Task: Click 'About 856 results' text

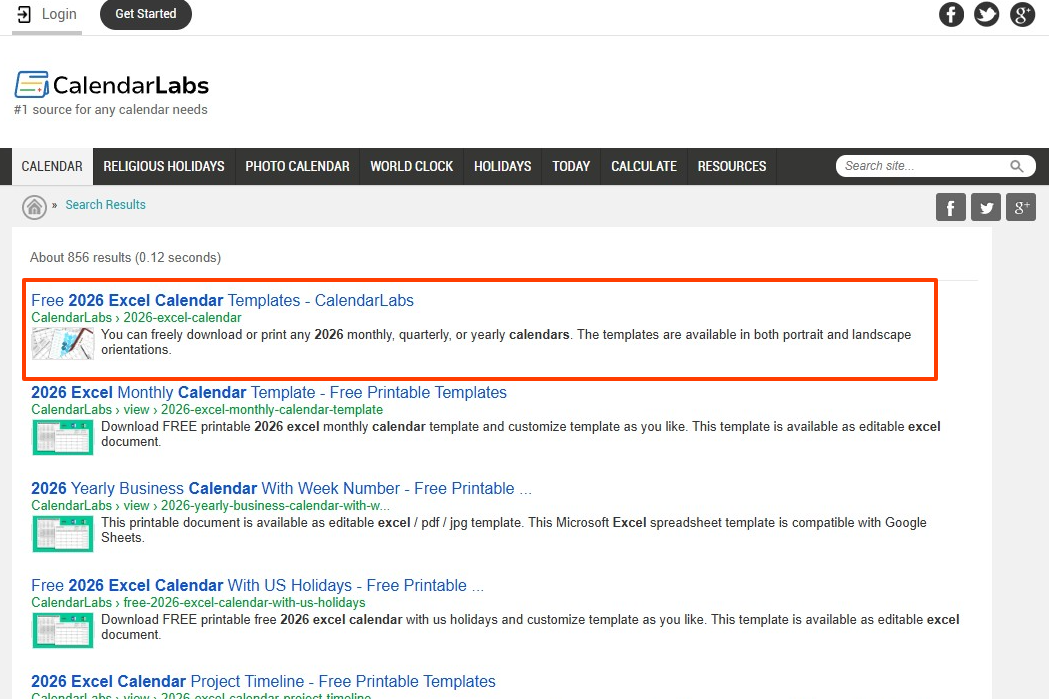Action: pyautogui.click(x=125, y=258)
